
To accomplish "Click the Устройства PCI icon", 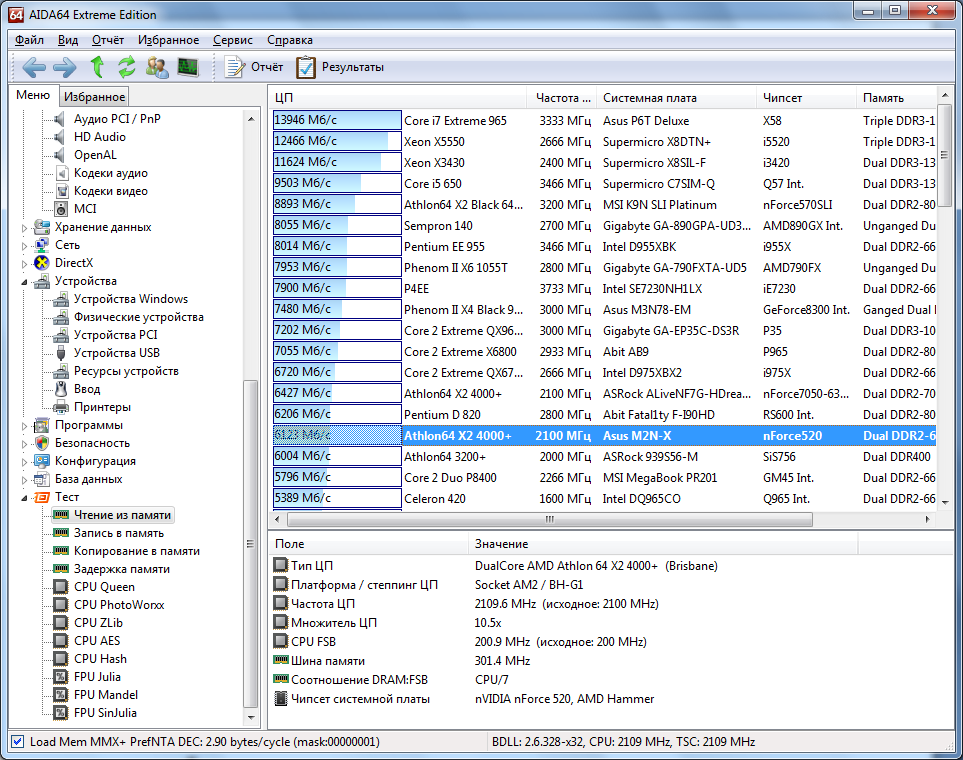I will pos(61,335).
